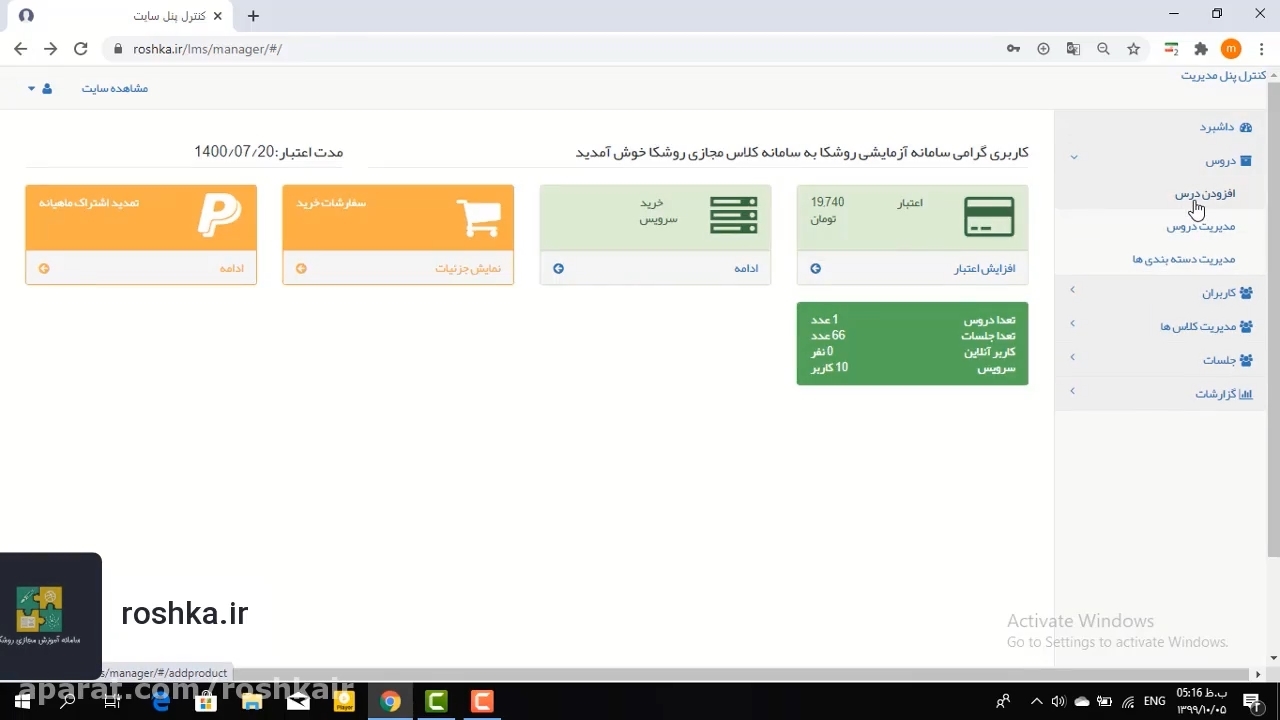Click the arrow icon next to افزایش اعتبار
The width and height of the screenshot is (1280, 720).
click(x=816, y=269)
